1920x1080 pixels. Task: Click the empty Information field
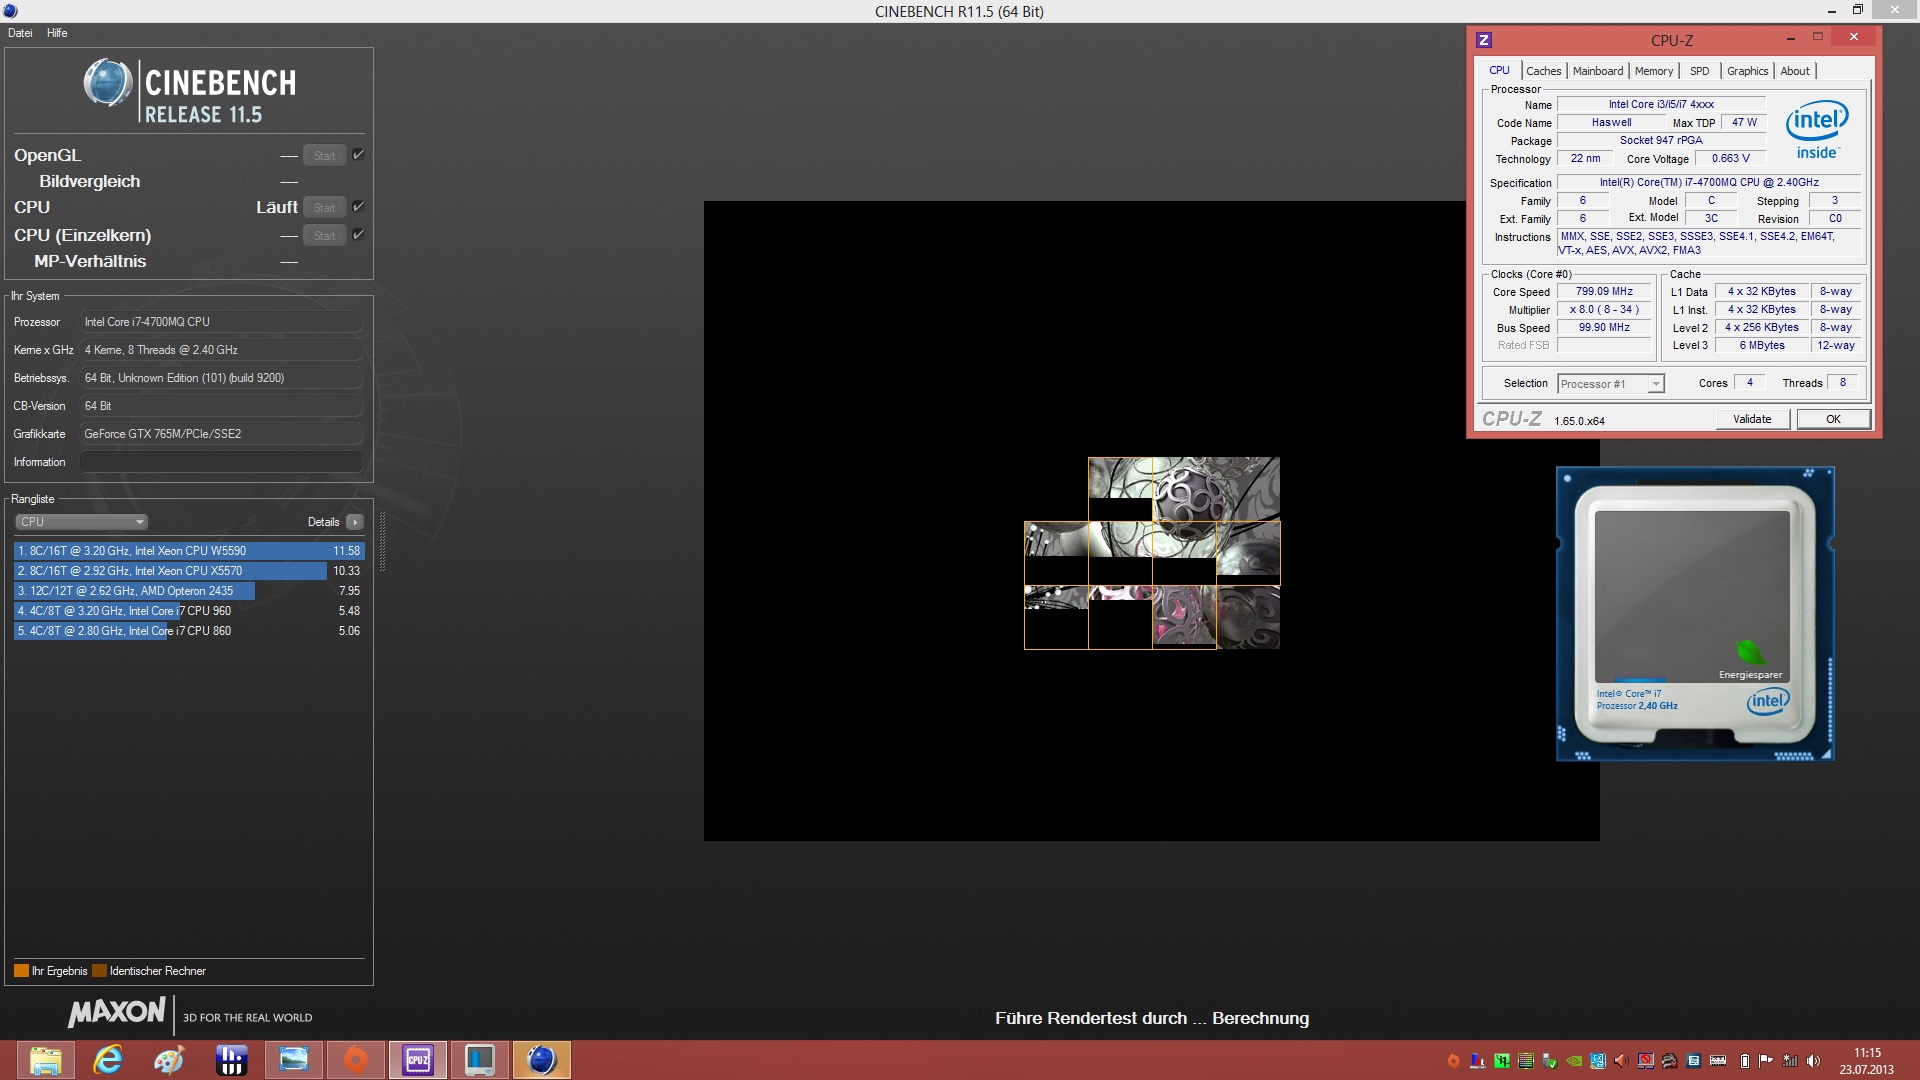220,462
